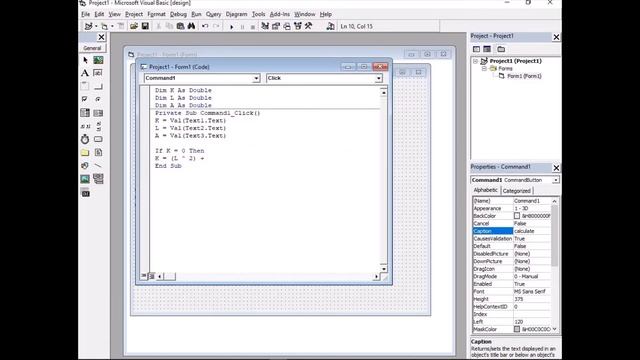Select the Label control tool

tap(85, 73)
